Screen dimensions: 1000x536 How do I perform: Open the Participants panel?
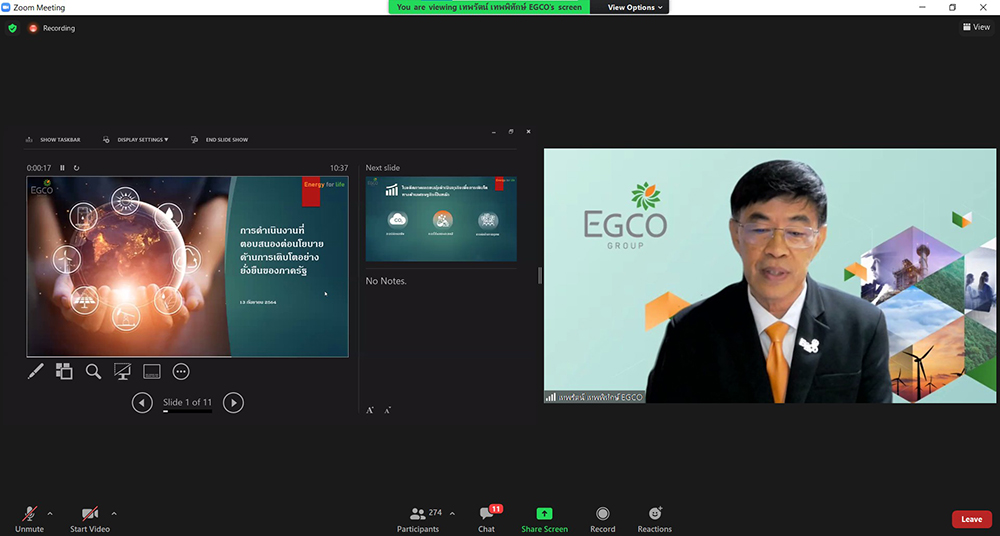419,519
